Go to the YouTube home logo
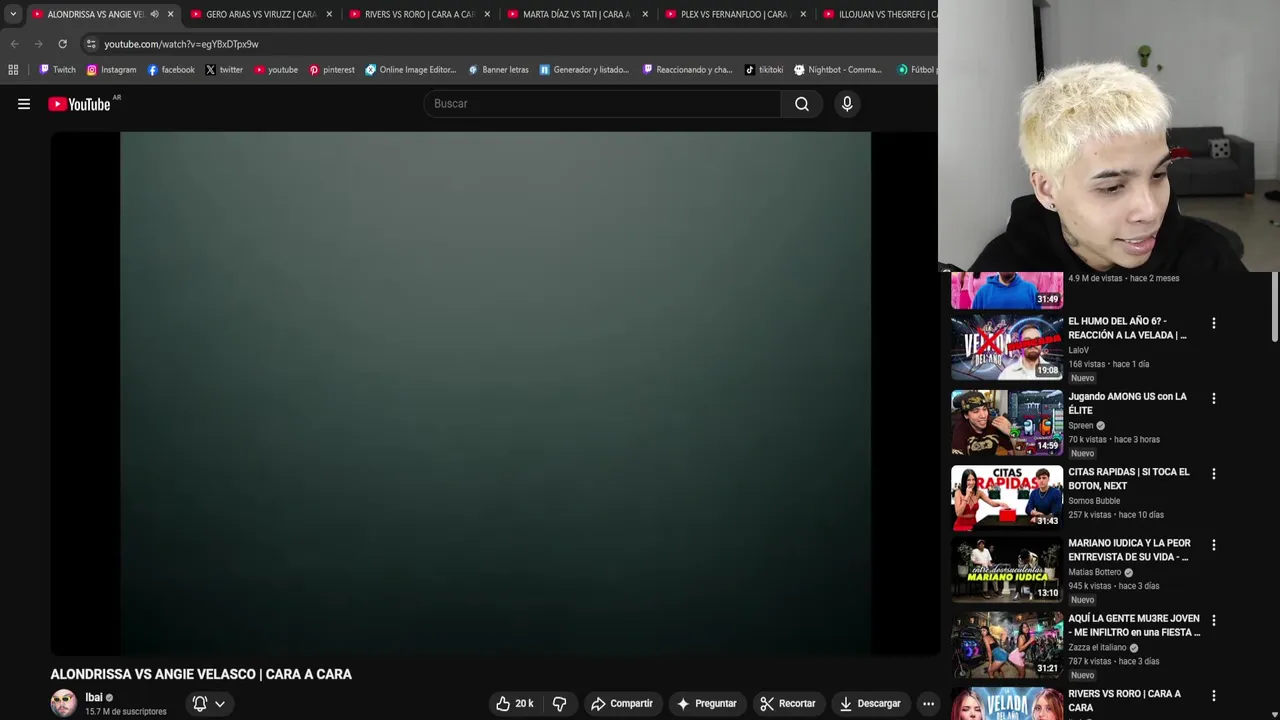This screenshot has width=1280, height=720. 79,104
